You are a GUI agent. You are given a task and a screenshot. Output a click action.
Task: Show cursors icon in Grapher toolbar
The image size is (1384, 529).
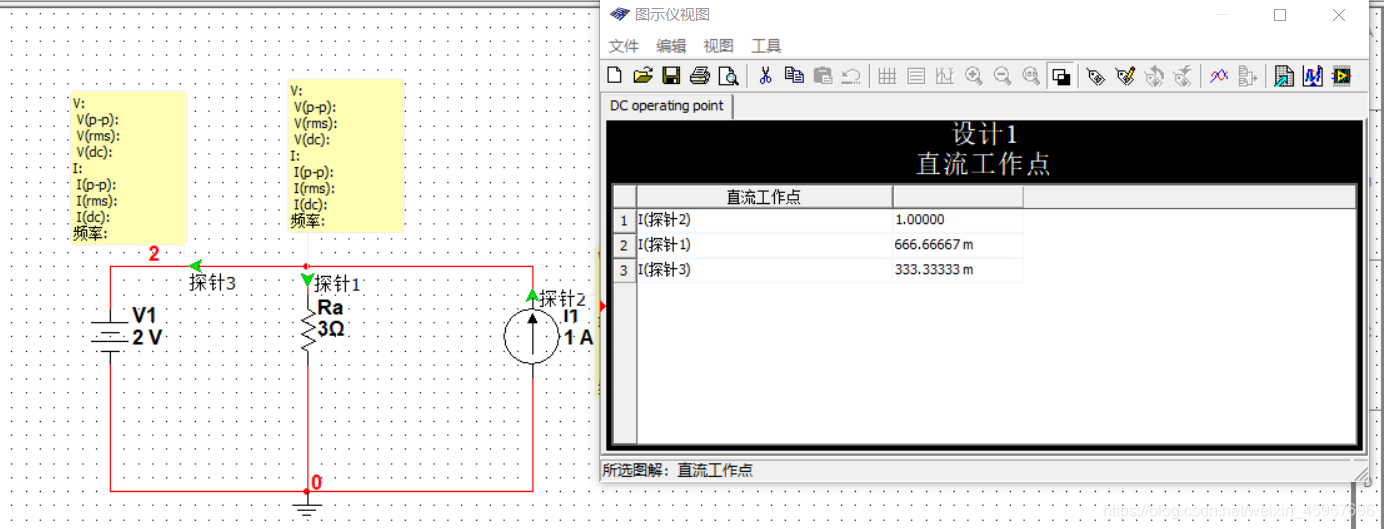(x=944, y=76)
